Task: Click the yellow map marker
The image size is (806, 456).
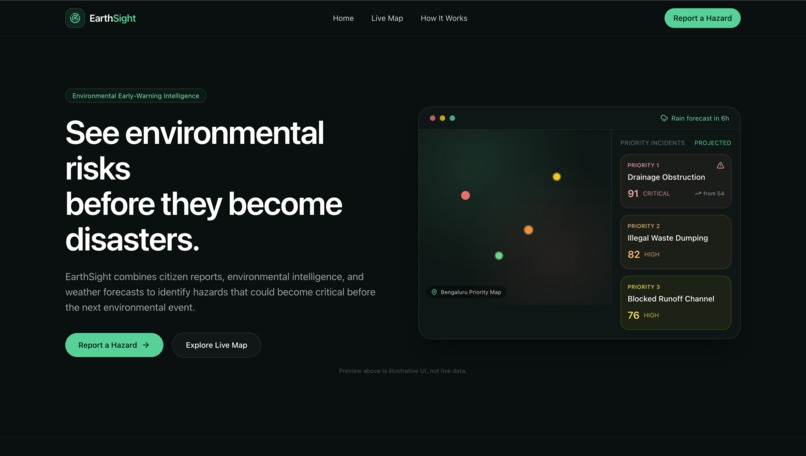Action: click(556, 177)
